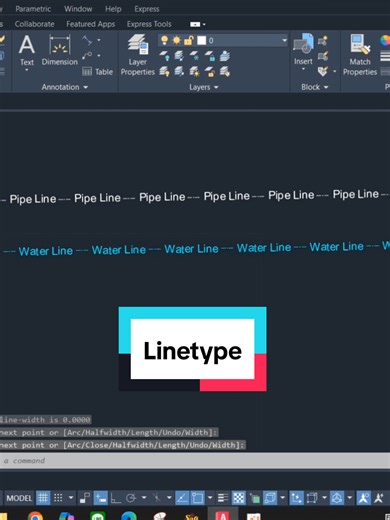
Task: Click the Selection Cycling status icon
Action: [x=255, y=498]
